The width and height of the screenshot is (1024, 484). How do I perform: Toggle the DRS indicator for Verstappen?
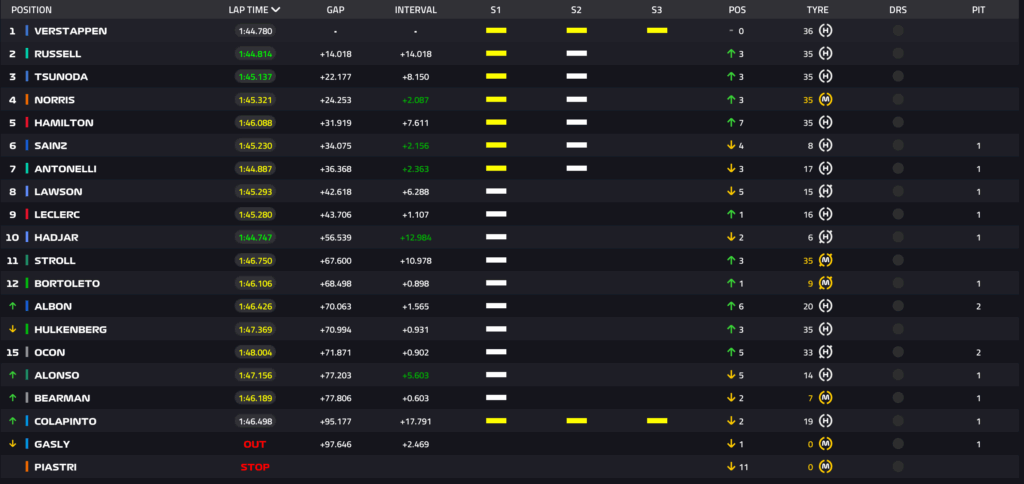tap(897, 31)
